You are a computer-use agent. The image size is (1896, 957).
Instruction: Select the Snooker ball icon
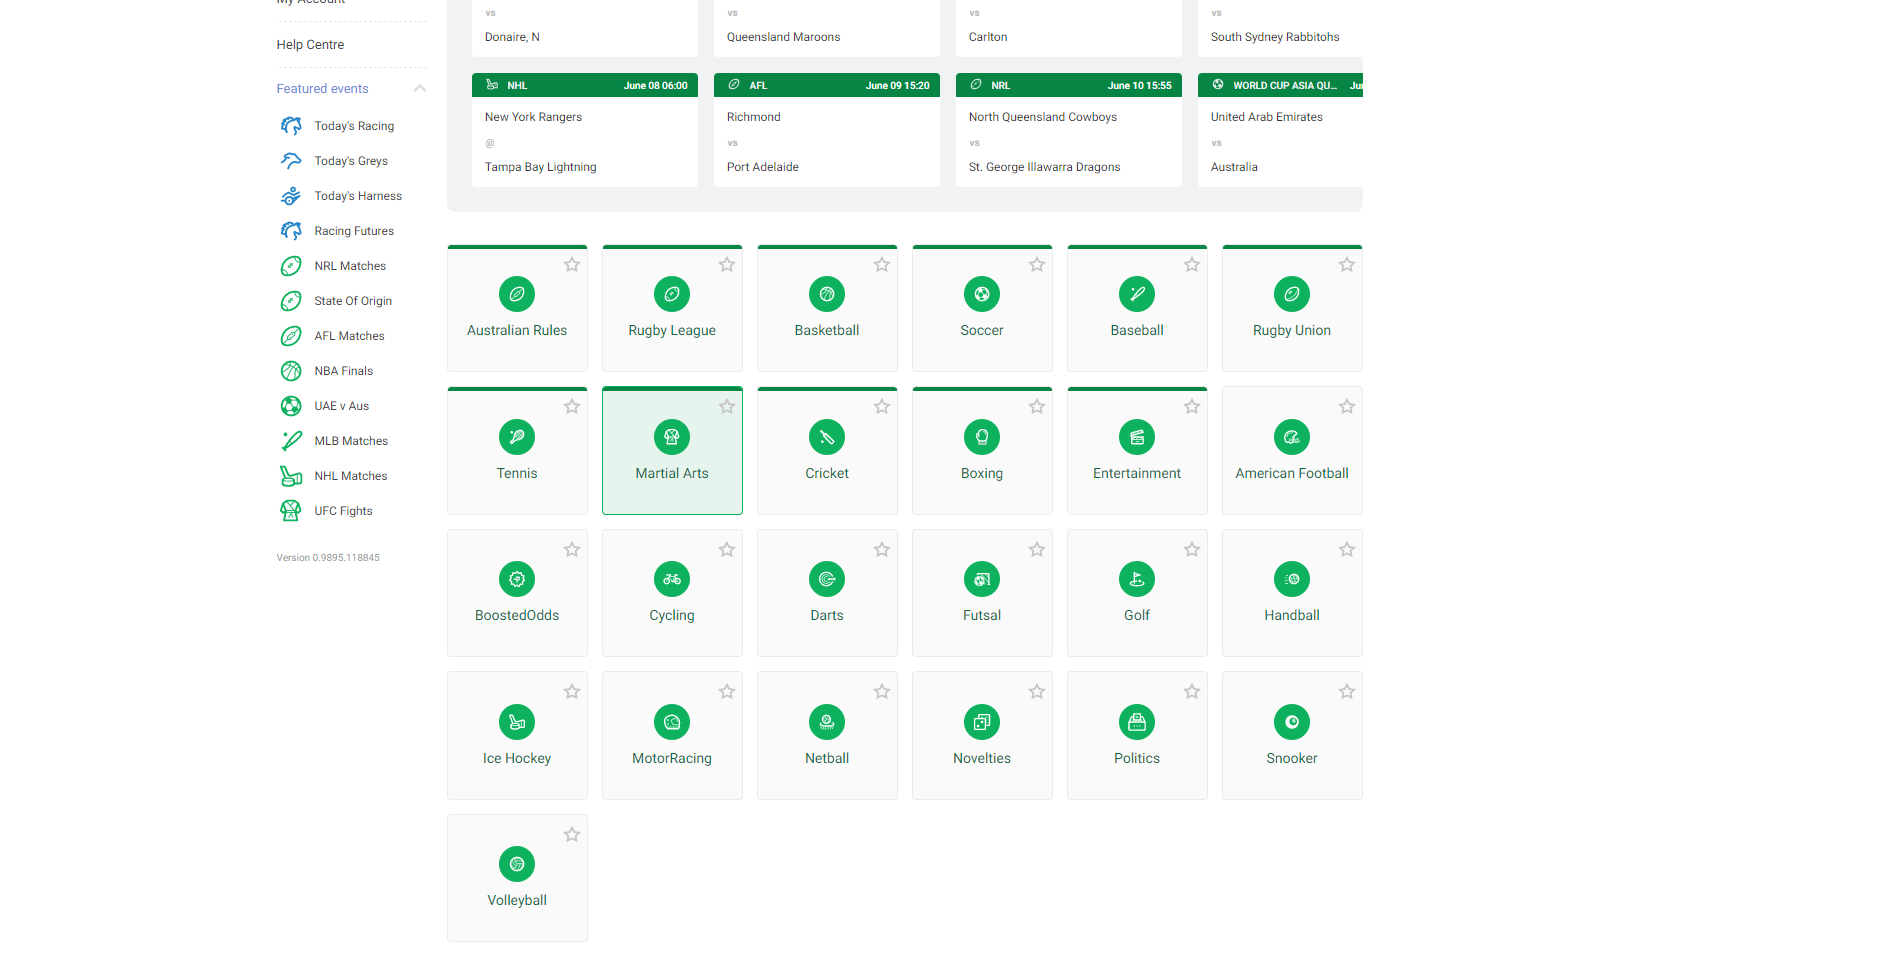[x=1292, y=722]
